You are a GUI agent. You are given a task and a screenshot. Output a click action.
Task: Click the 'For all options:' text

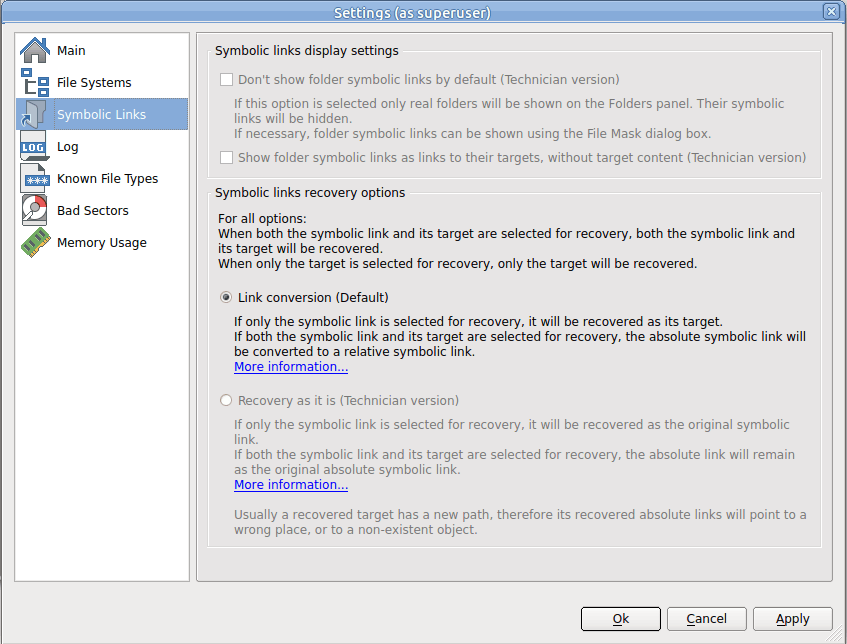262,219
